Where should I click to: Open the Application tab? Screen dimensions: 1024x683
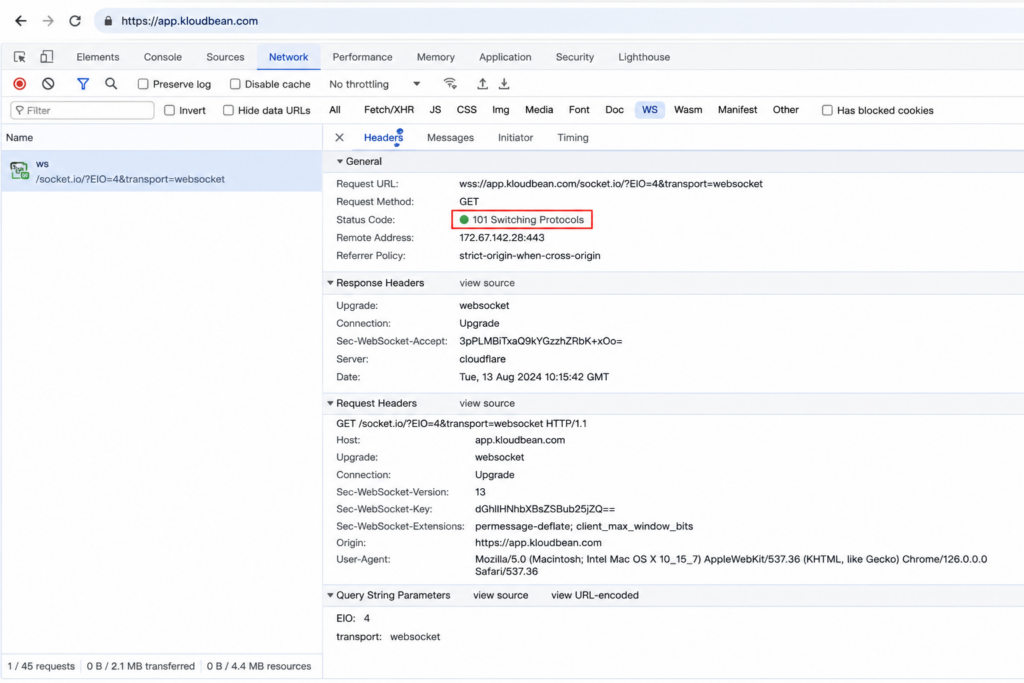click(505, 57)
